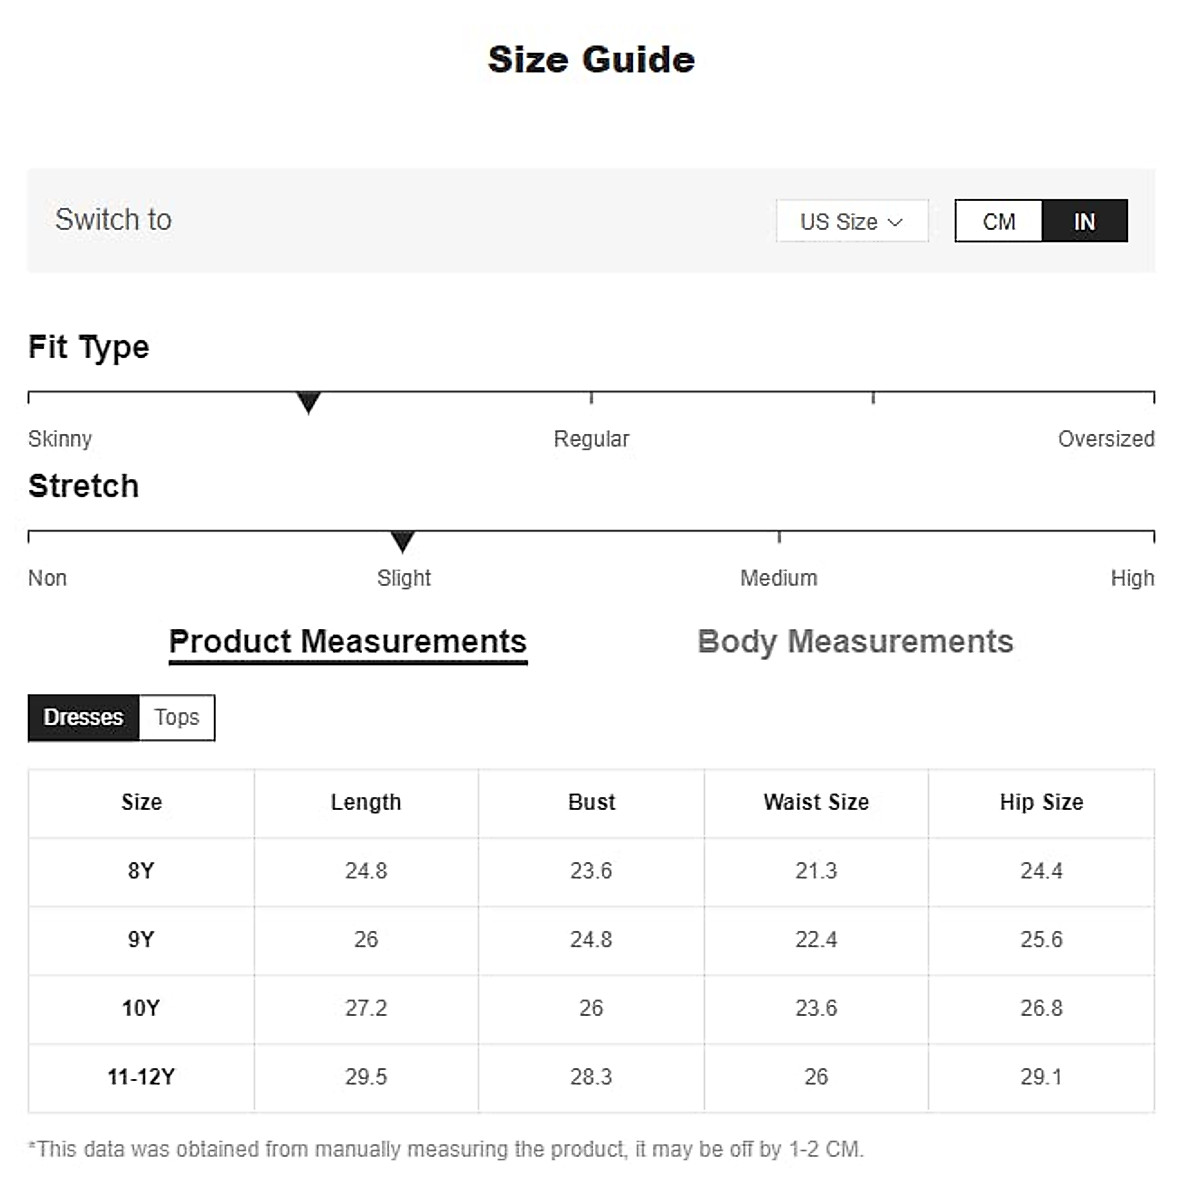Click the Medium label on Stretch scale
This screenshot has height=1200, width=1200.
coord(778,578)
